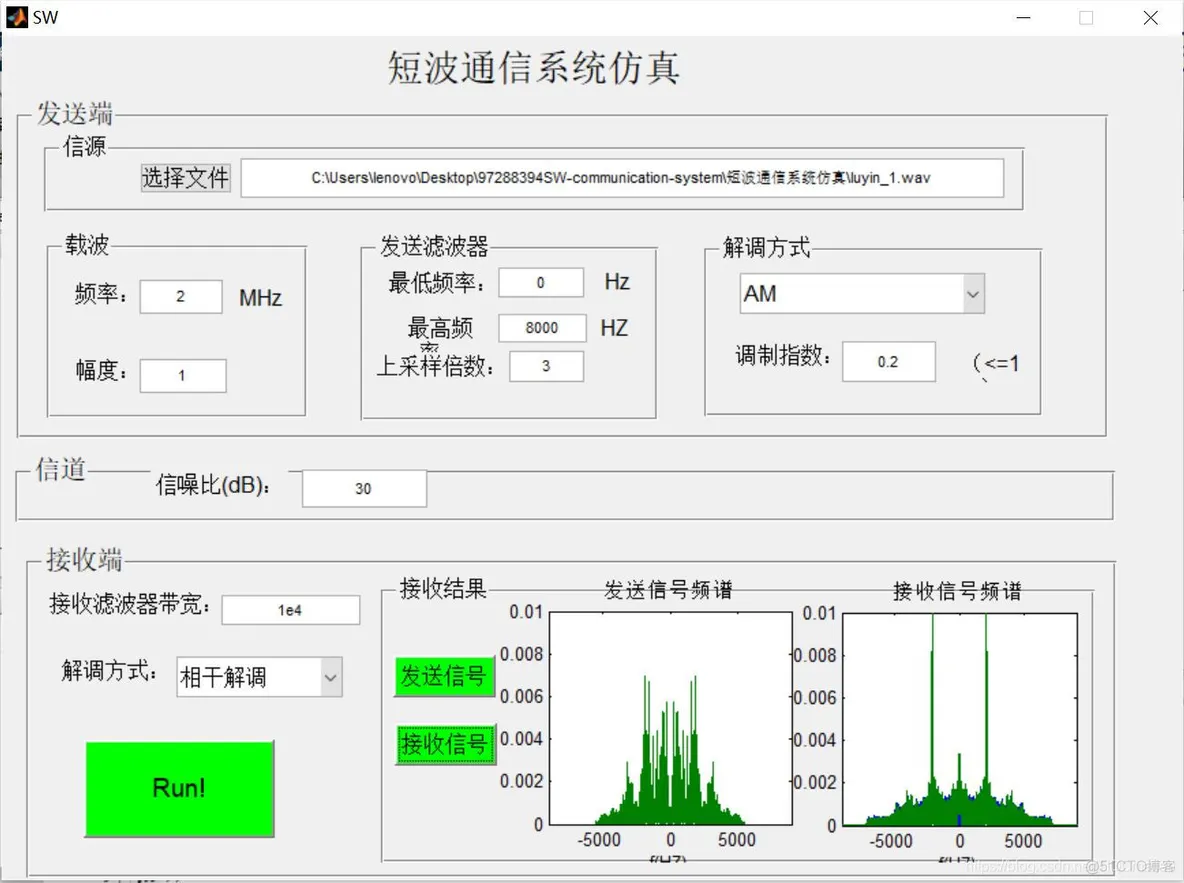Click the green Run! button
The width and height of the screenshot is (1184, 883).
pyautogui.click(x=179, y=788)
